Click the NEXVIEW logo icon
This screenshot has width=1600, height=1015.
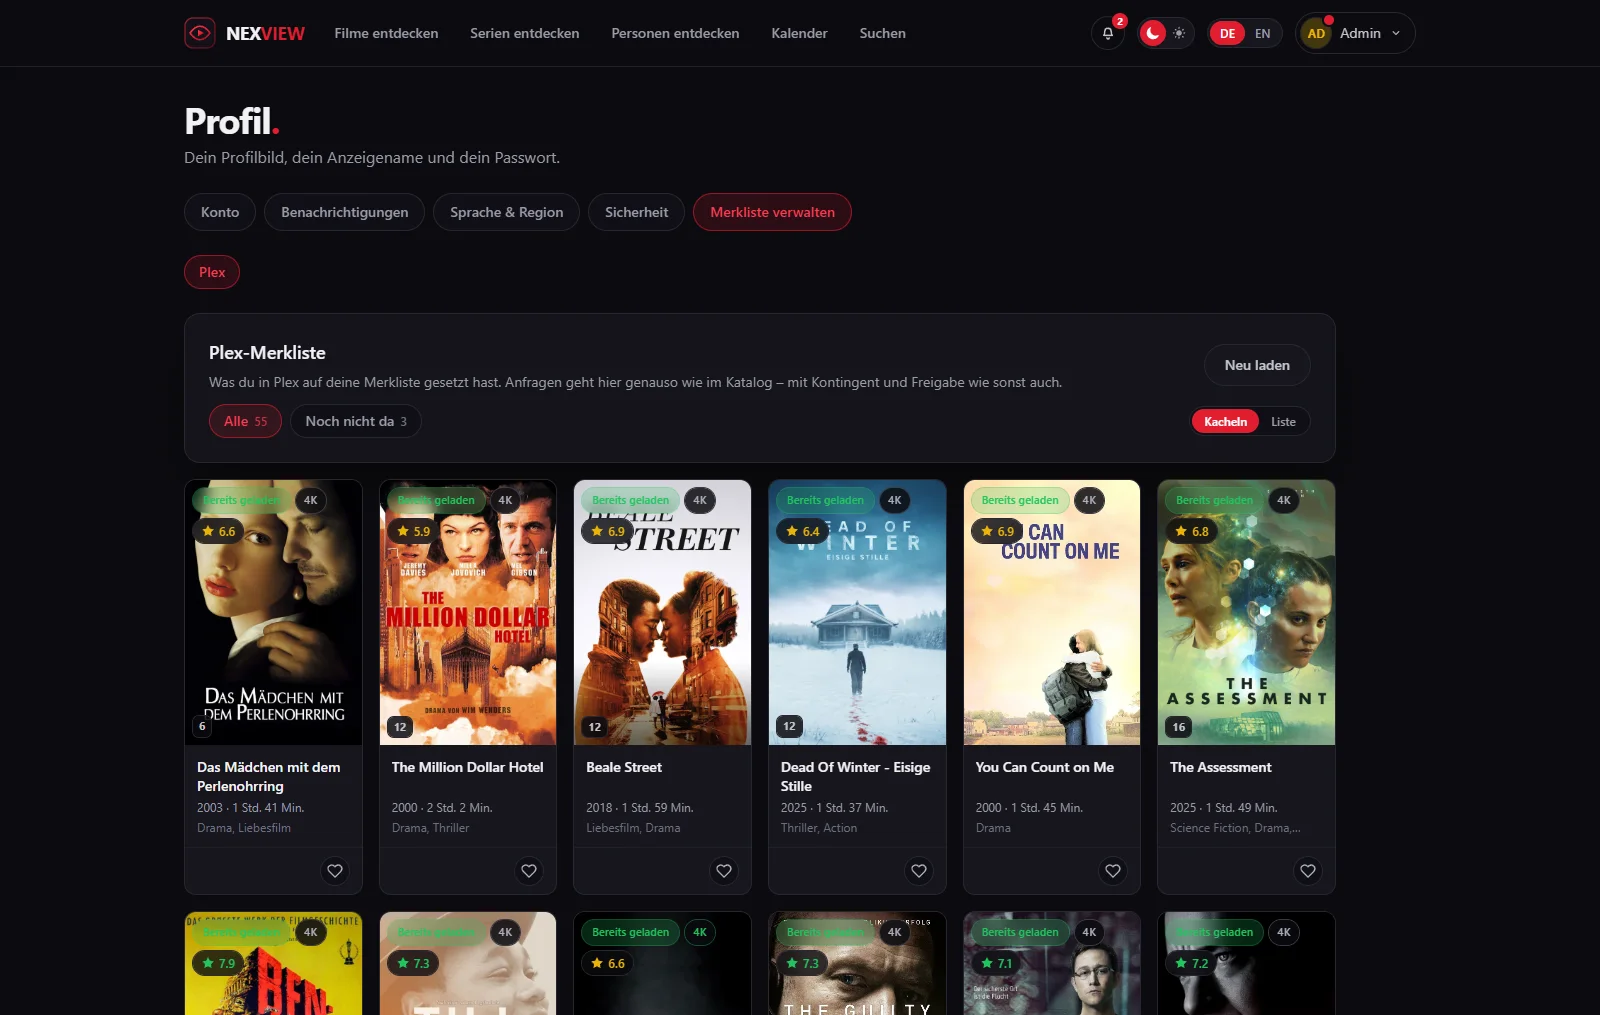click(200, 33)
